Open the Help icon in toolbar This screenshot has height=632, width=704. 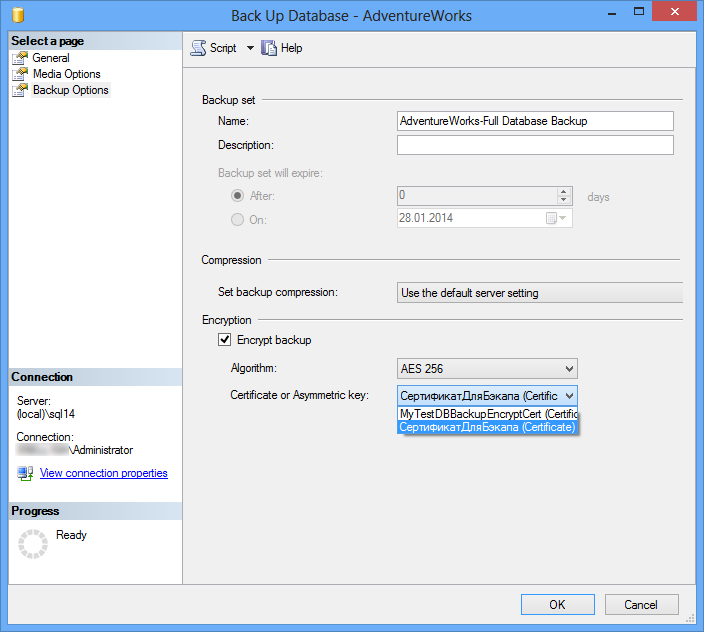(x=269, y=48)
